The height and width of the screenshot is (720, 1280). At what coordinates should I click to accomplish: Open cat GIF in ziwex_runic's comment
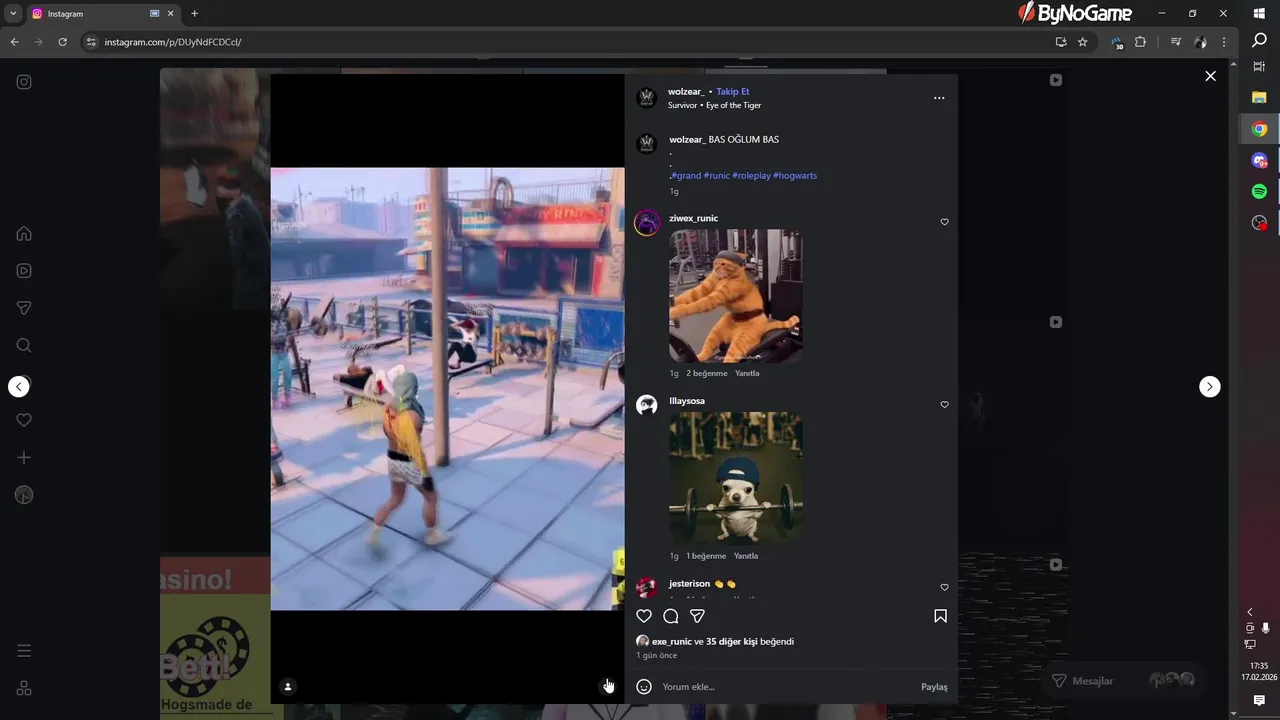[x=735, y=296]
